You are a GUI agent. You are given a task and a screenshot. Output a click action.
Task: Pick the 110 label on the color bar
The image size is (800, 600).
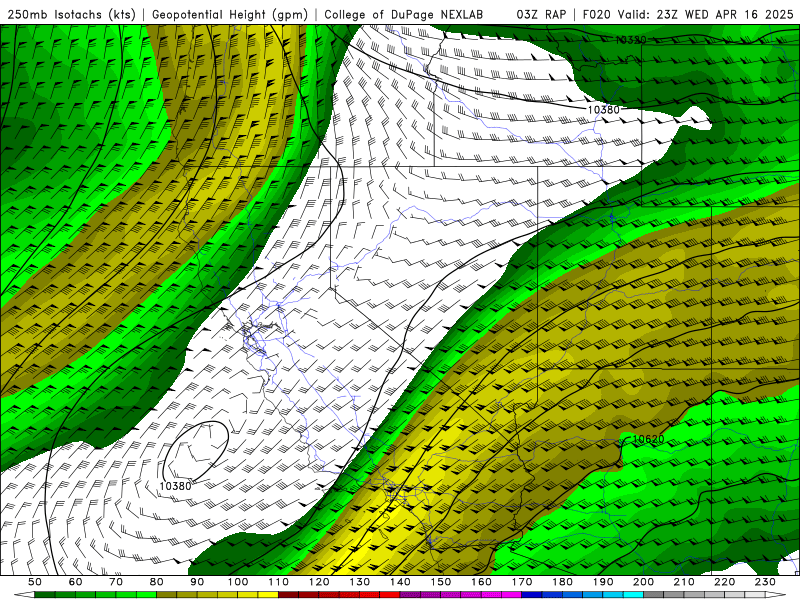279,582
